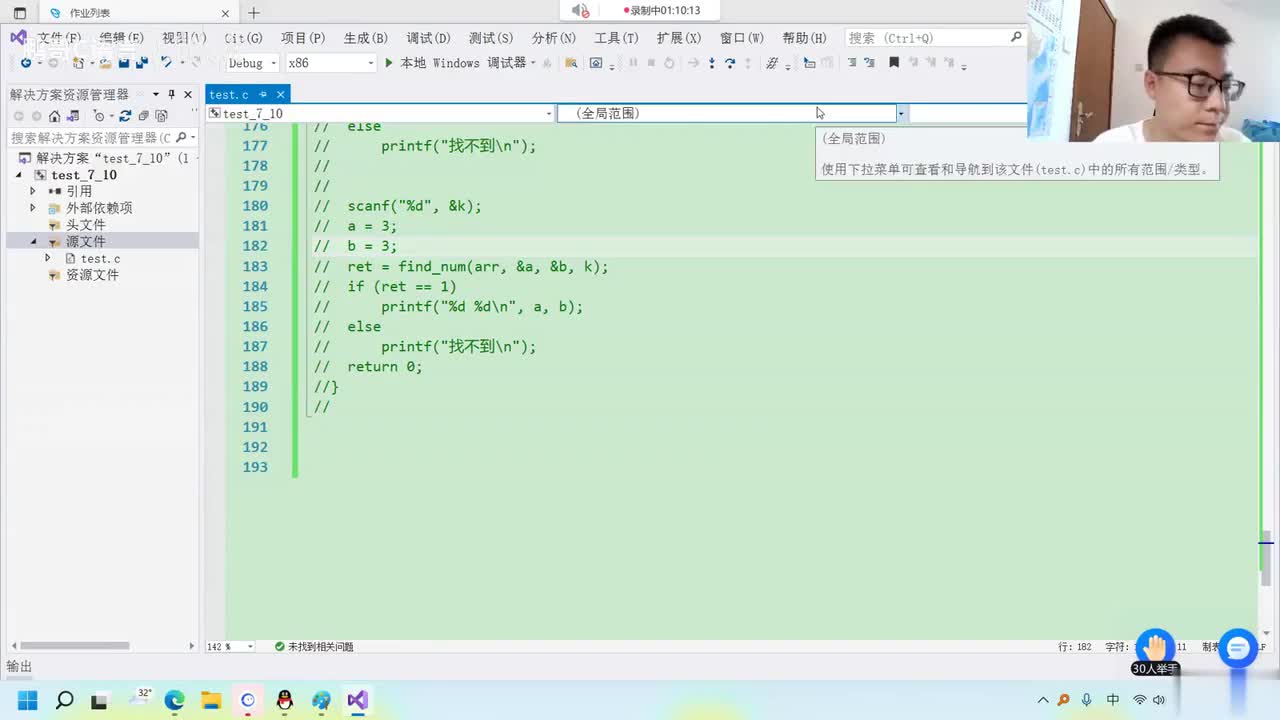Click the Save file toolbar icon
Viewport: 1280px width, 720px height.
click(x=123, y=62)
